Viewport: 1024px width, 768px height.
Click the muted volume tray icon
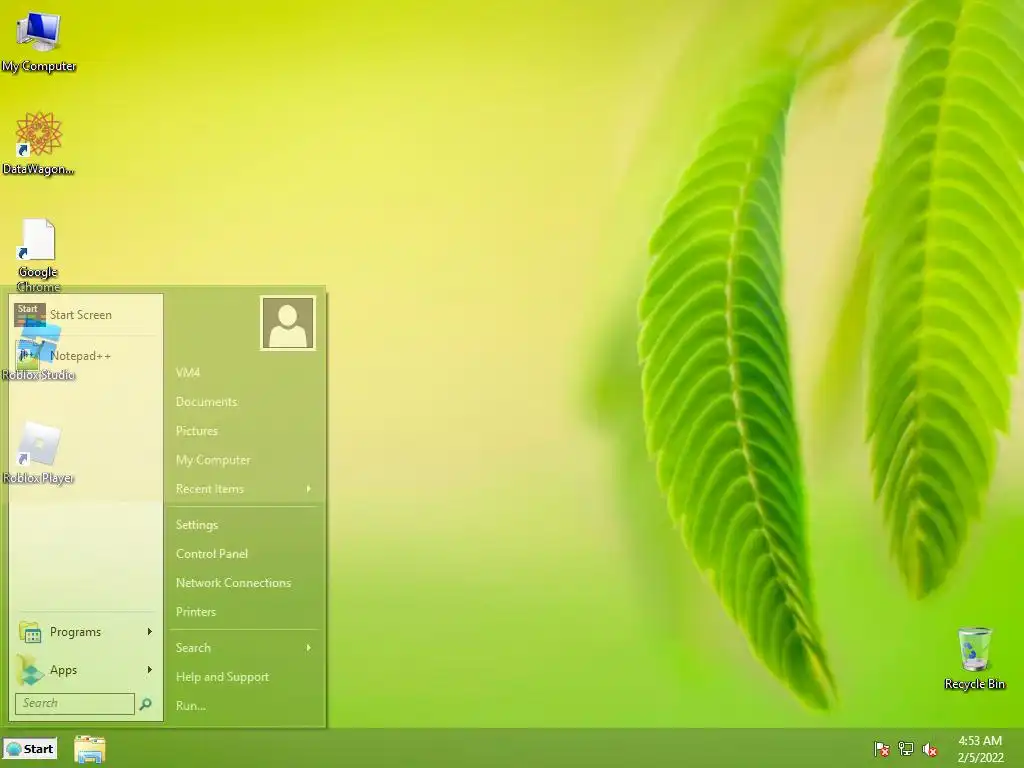point(930,749)
